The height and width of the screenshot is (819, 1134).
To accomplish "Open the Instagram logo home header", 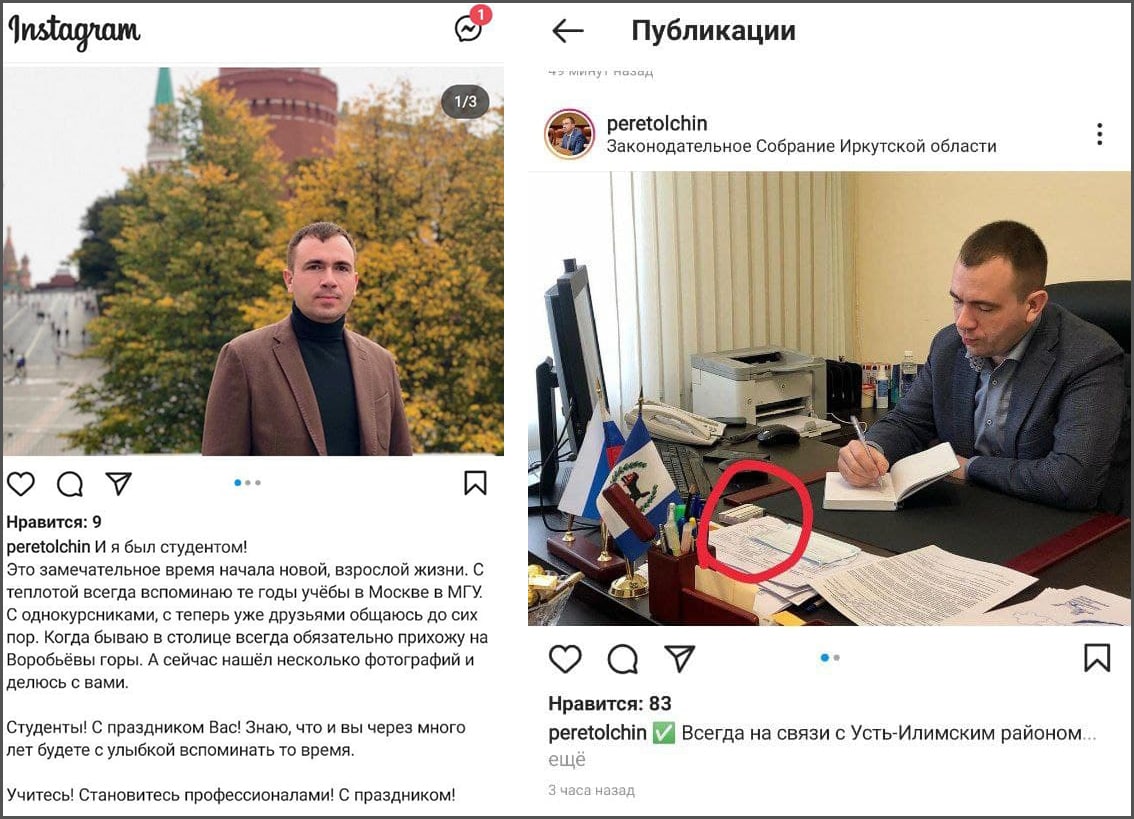I will [74, 31].
